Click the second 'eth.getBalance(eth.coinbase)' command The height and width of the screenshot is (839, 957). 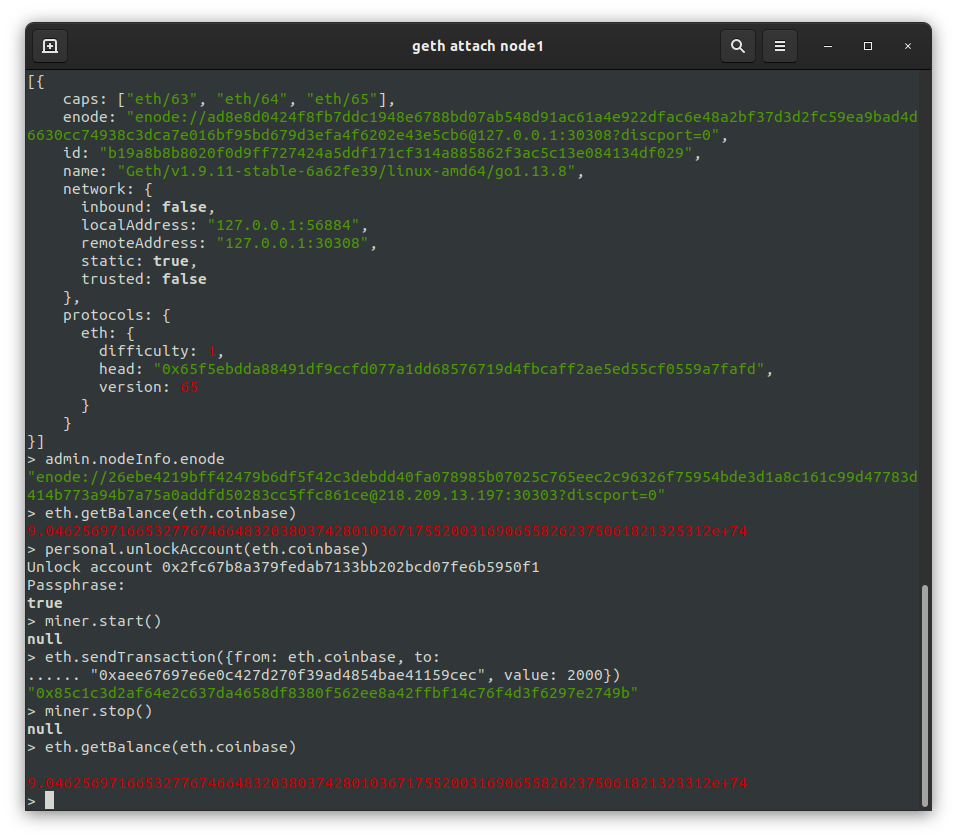click(162, 747)
